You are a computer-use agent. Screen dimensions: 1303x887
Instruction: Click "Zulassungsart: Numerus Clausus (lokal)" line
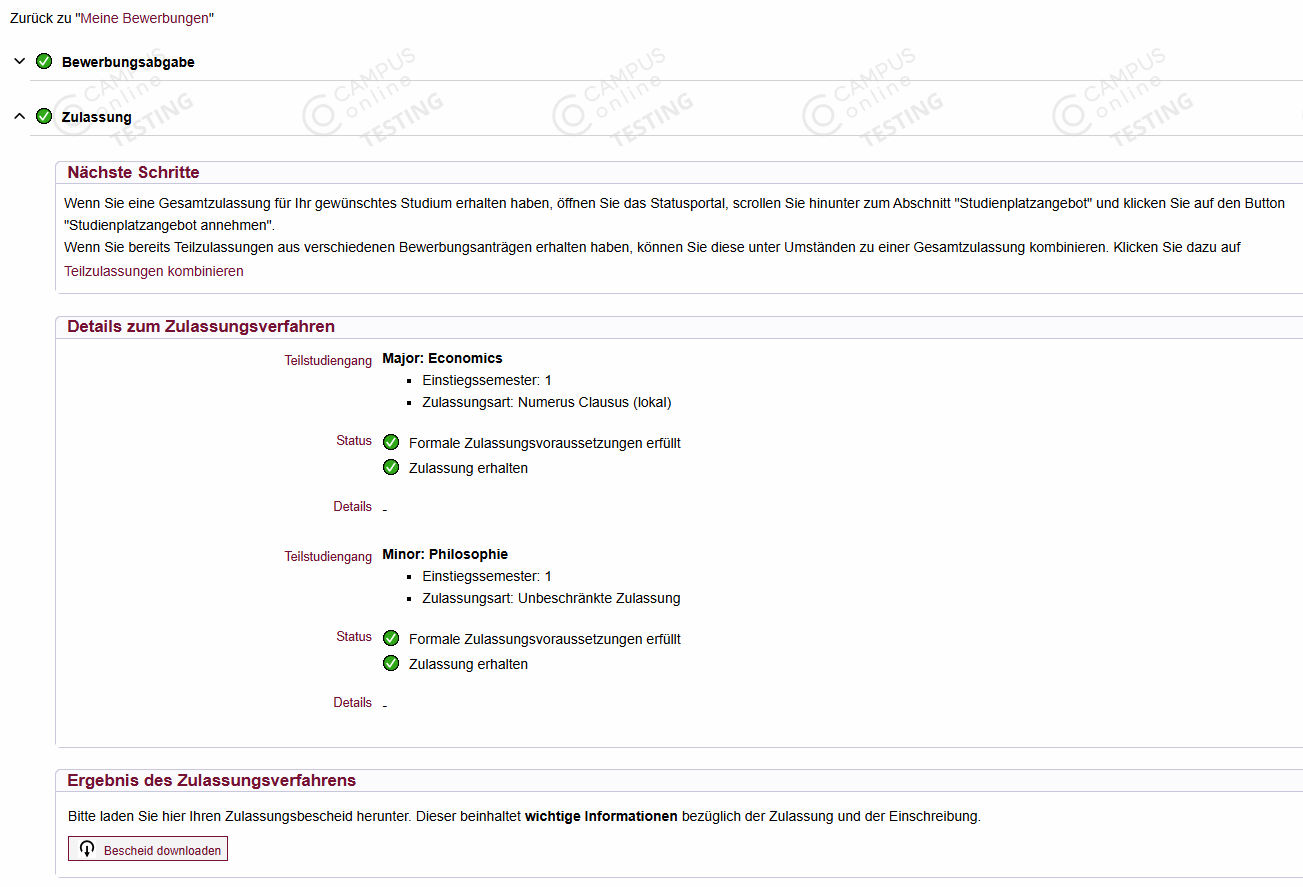pyautogui.click(x=547, y=402)
